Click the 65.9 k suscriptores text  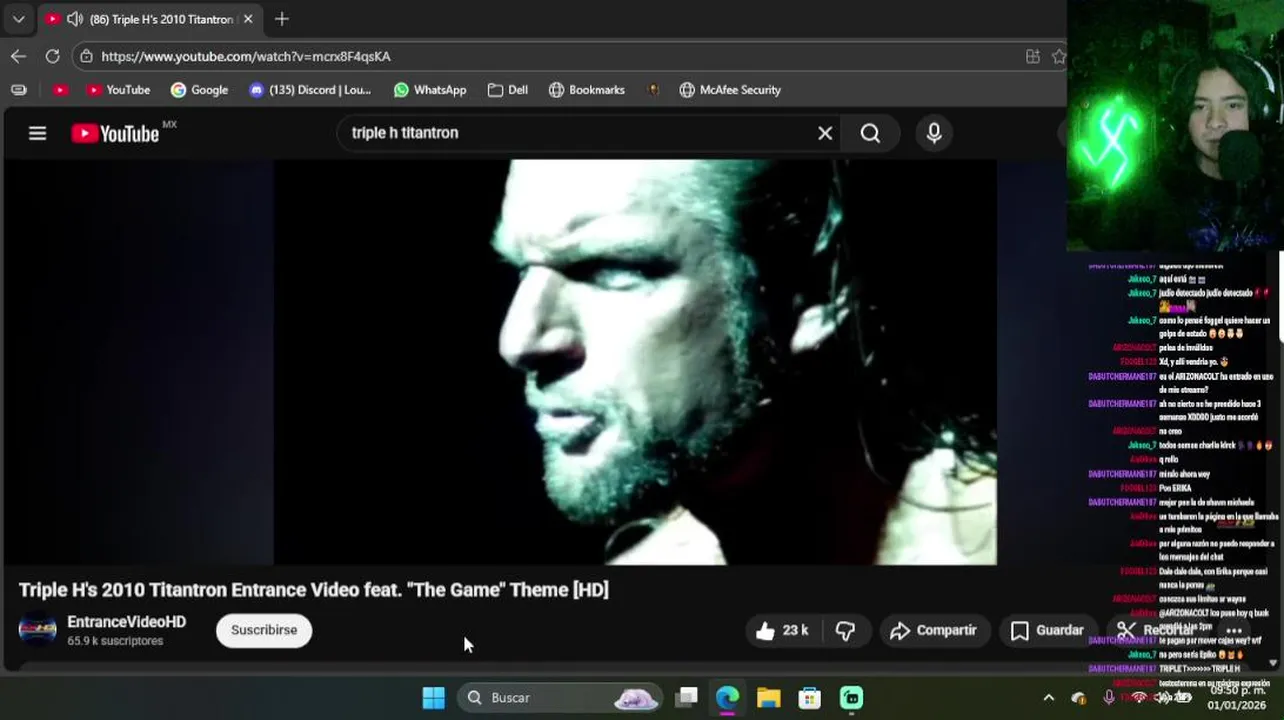click(x=115, y=641)
